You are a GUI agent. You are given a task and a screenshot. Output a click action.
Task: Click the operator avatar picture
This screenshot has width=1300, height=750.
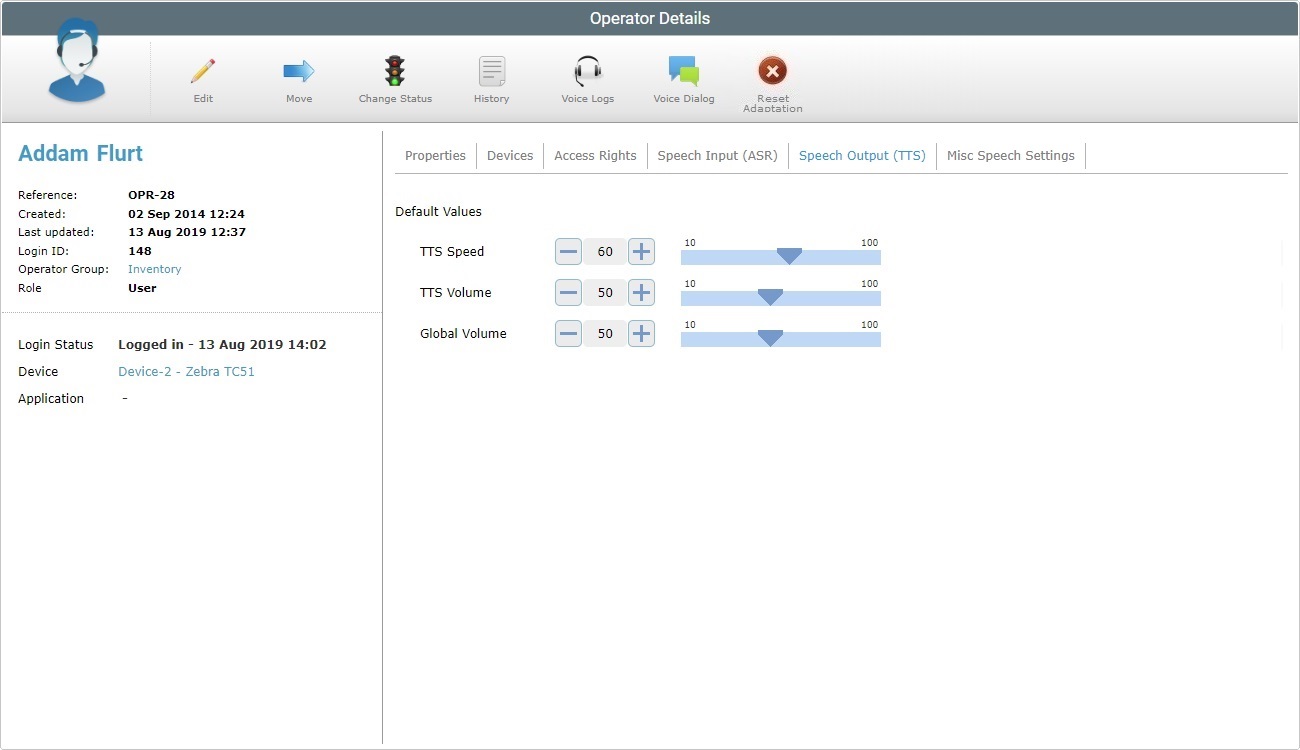[x=76, y=65]
